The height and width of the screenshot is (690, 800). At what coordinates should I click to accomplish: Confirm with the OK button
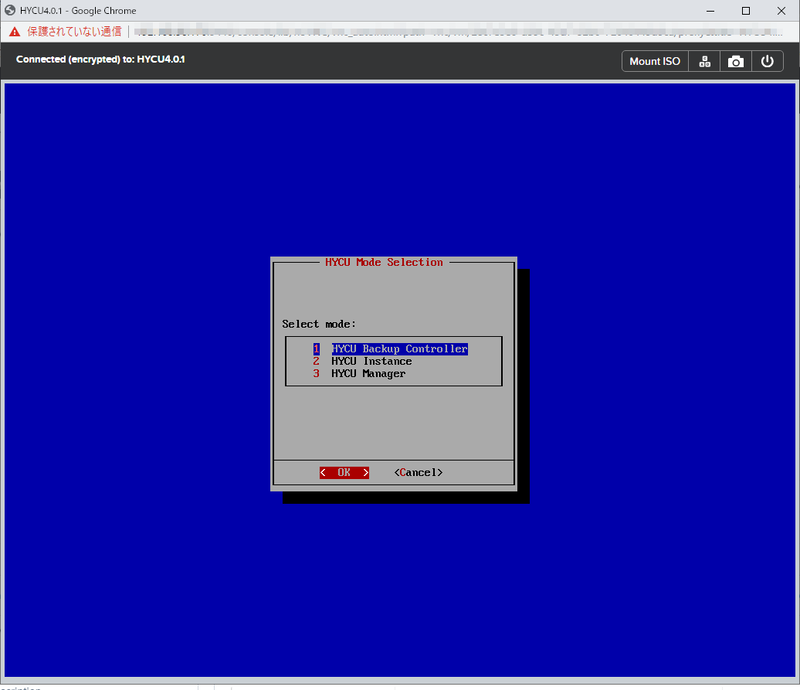344,473
